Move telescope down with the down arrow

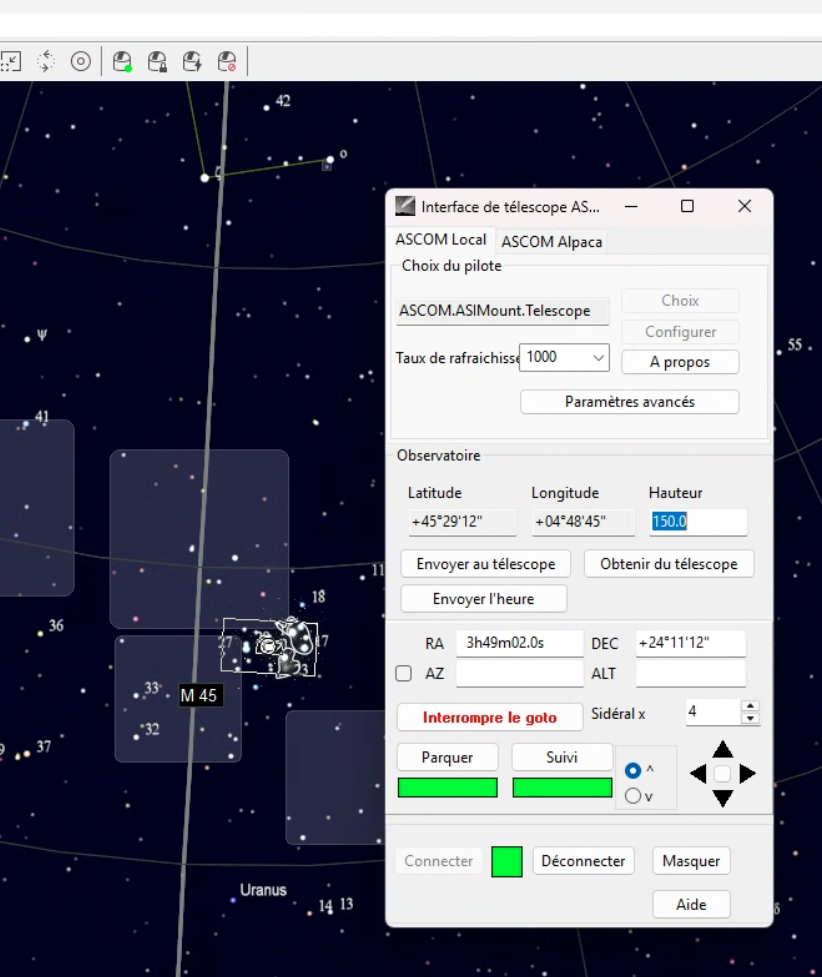click(x=723, y=798)
